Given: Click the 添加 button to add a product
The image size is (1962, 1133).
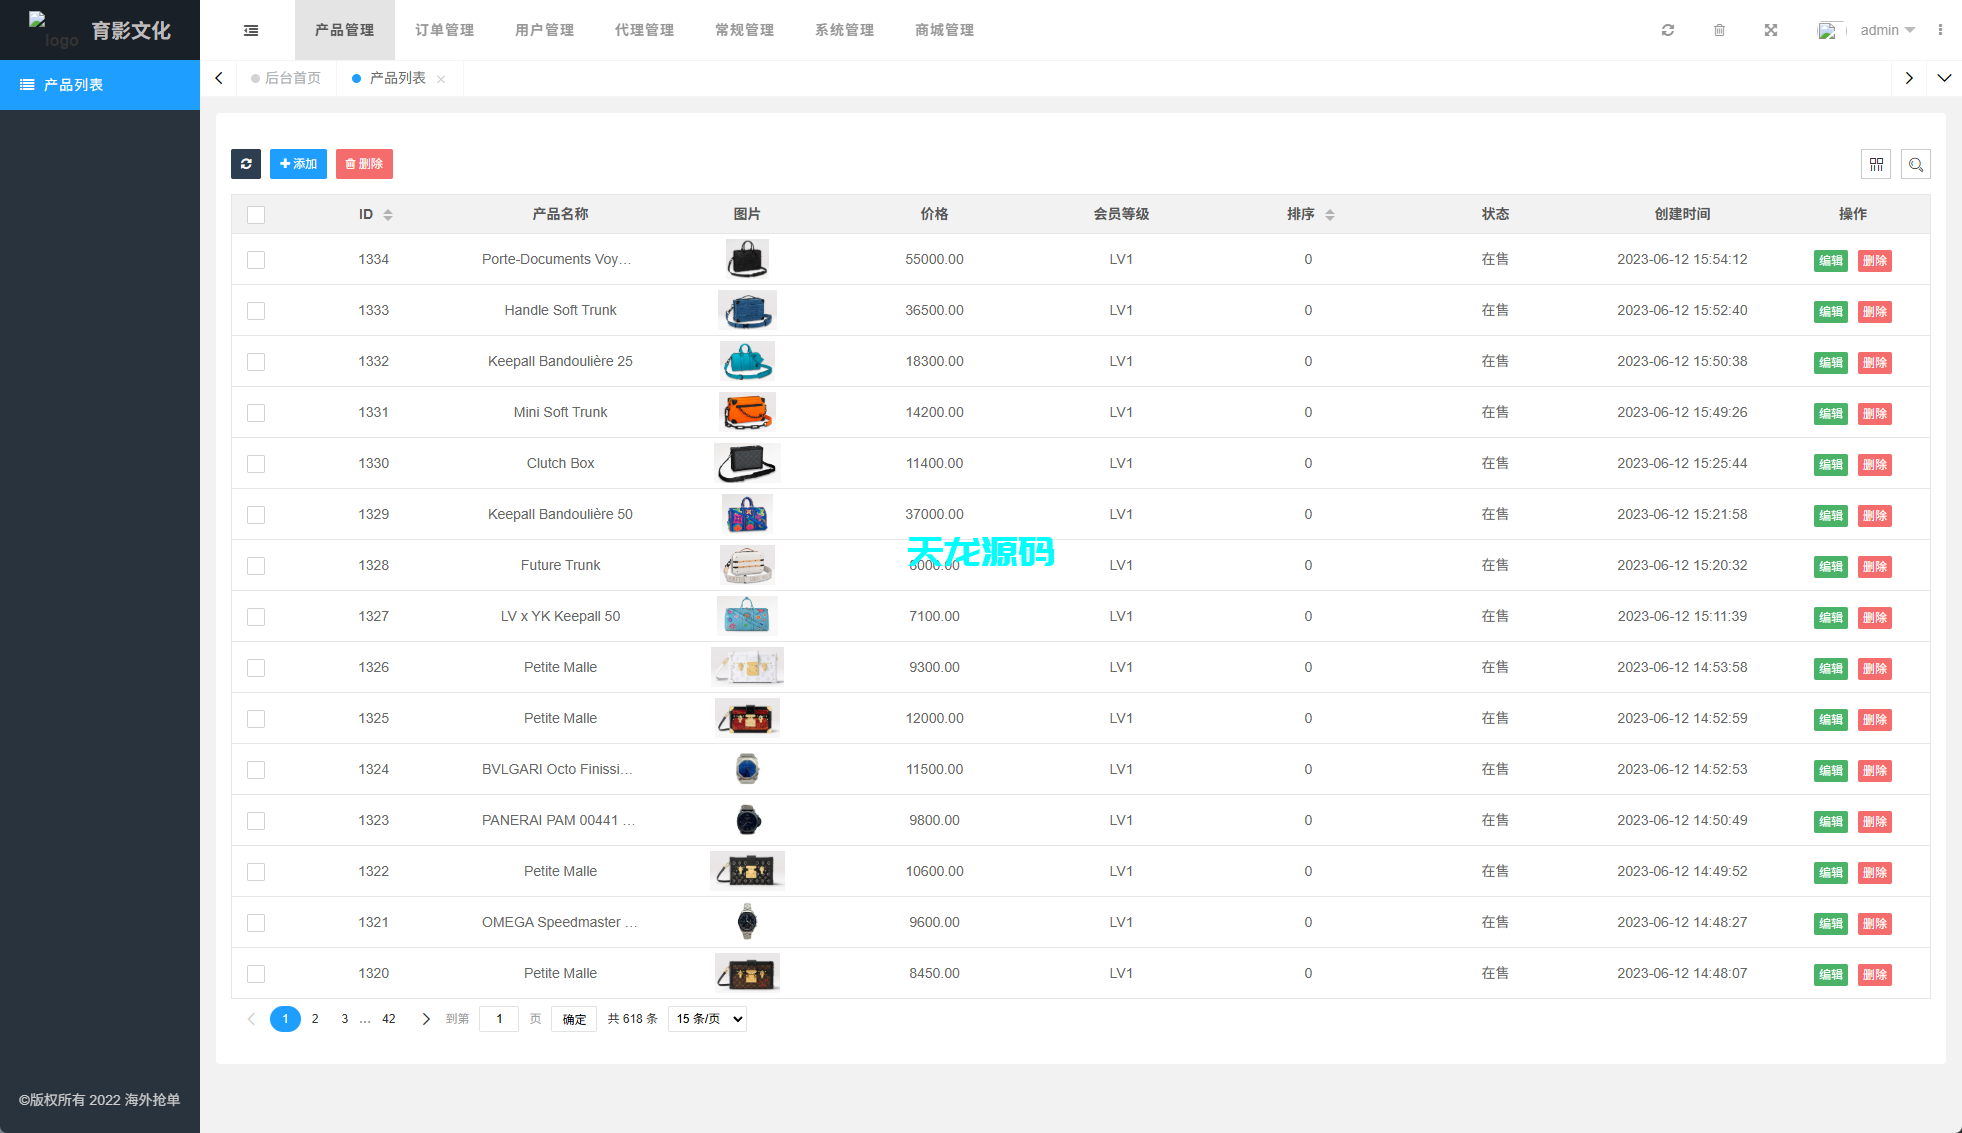Looking at the screenshot, I should pos(298,164).
